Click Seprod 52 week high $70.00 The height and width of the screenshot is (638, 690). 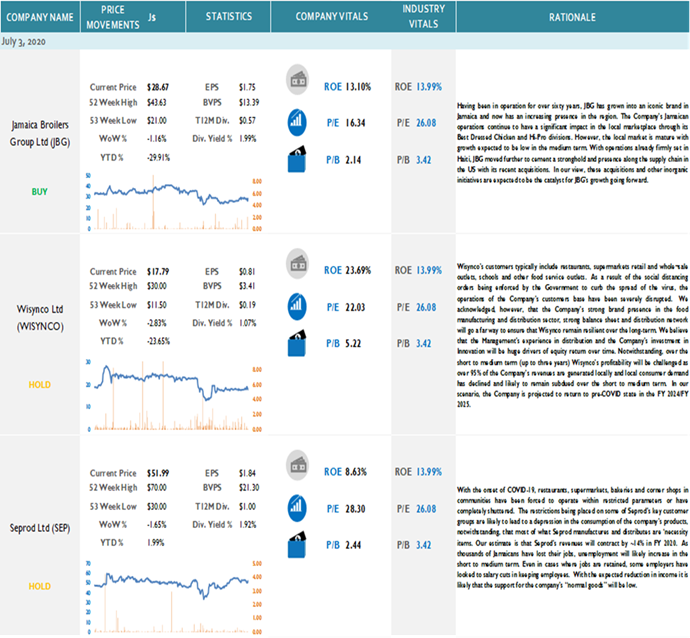pyautogui.click(x=157, y=488)
